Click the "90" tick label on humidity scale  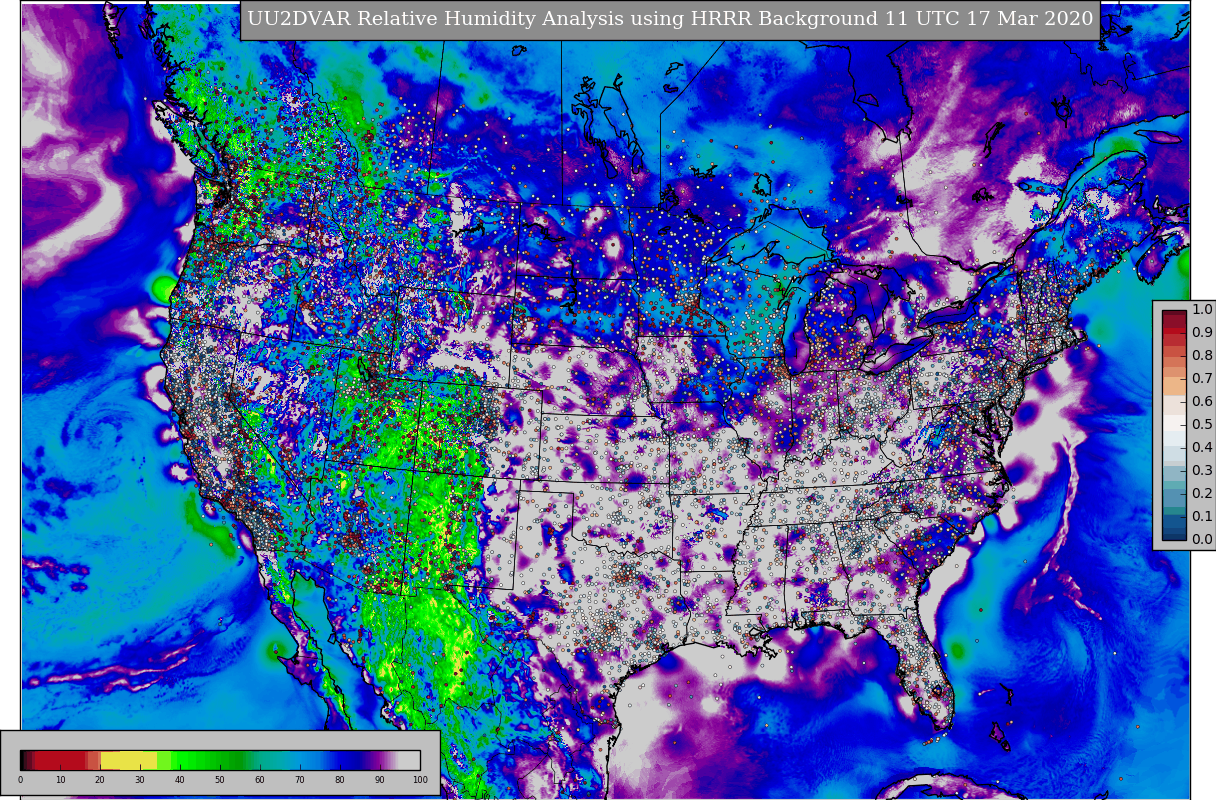(x=380, y=779)
